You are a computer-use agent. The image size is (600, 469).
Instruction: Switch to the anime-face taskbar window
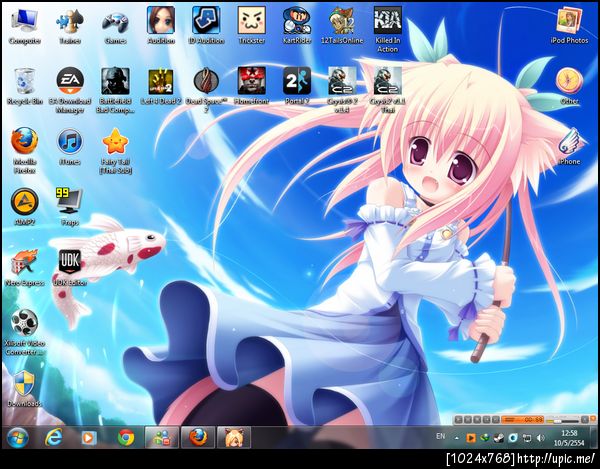point(234,437)
